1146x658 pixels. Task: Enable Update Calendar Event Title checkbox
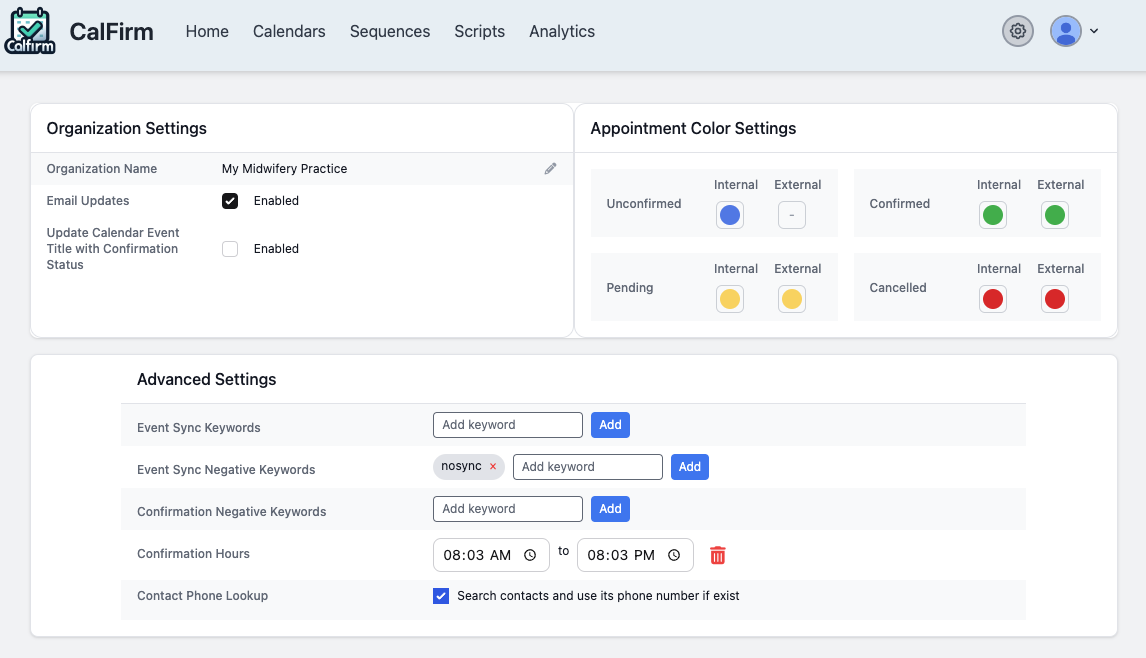click(x=230, y=249)
